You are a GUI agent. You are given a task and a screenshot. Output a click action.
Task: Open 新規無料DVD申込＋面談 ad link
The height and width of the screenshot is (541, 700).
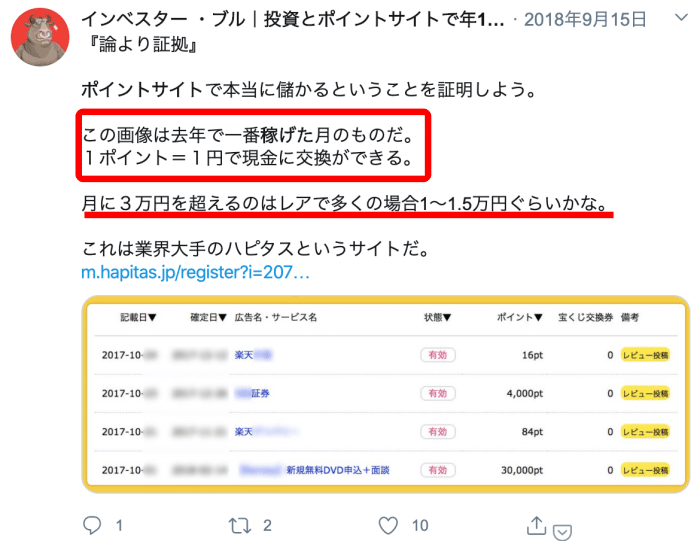[x=338, y=470]
